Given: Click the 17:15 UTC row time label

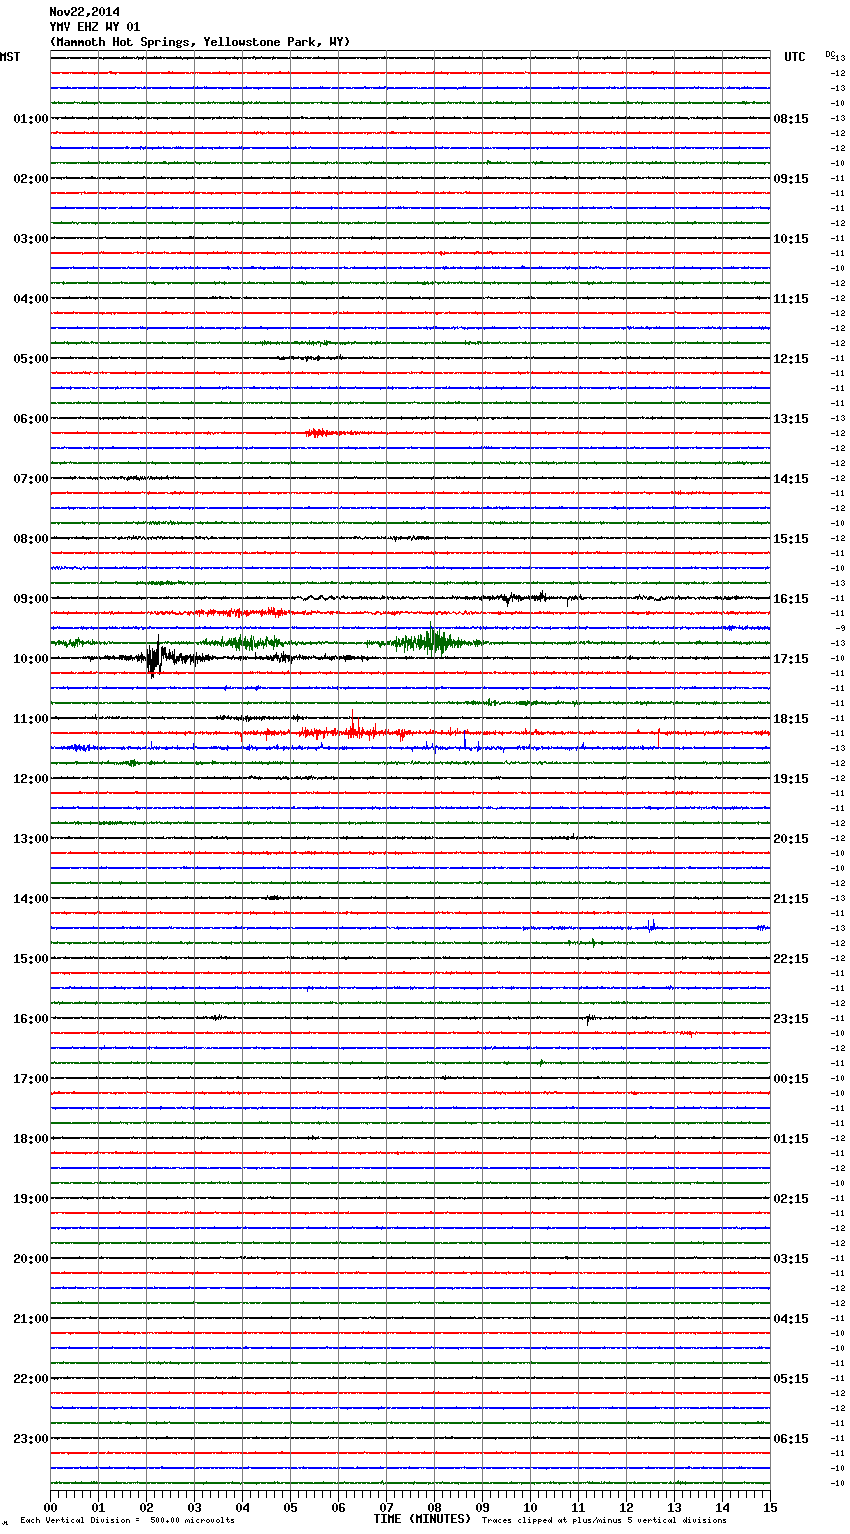Looking at the screenshot, I should [x=791, y=659].
